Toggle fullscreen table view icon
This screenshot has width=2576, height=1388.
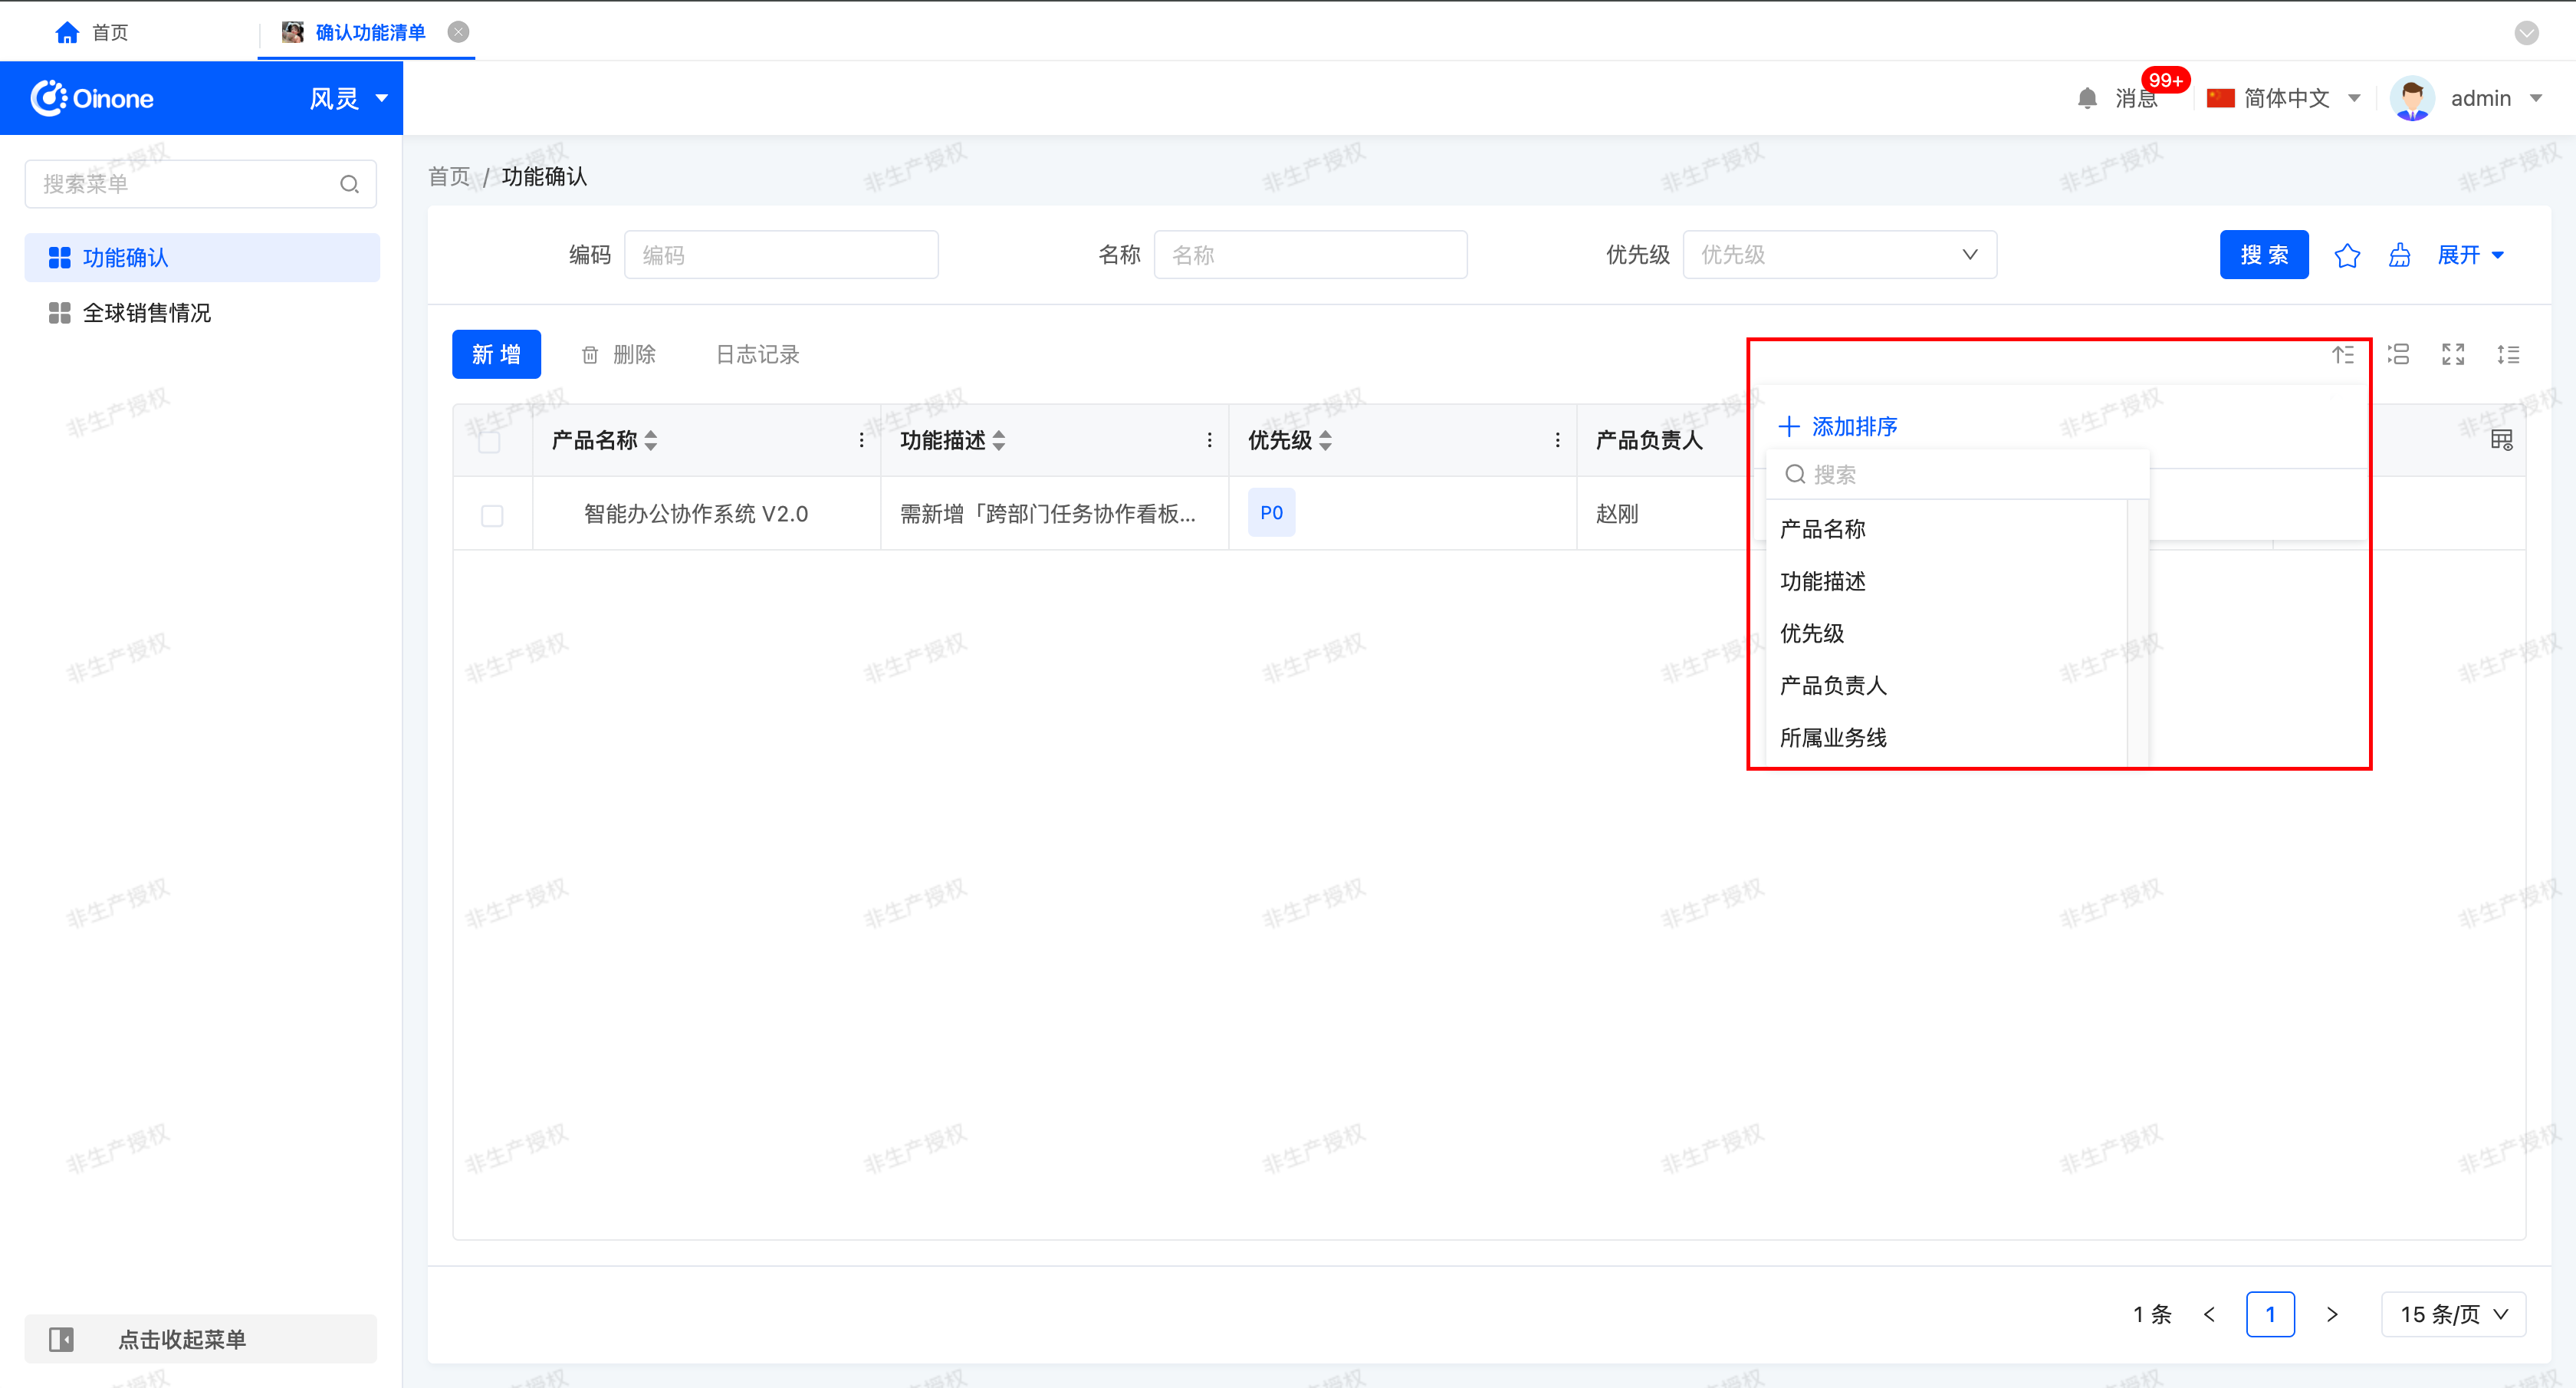coord(2453,354)
